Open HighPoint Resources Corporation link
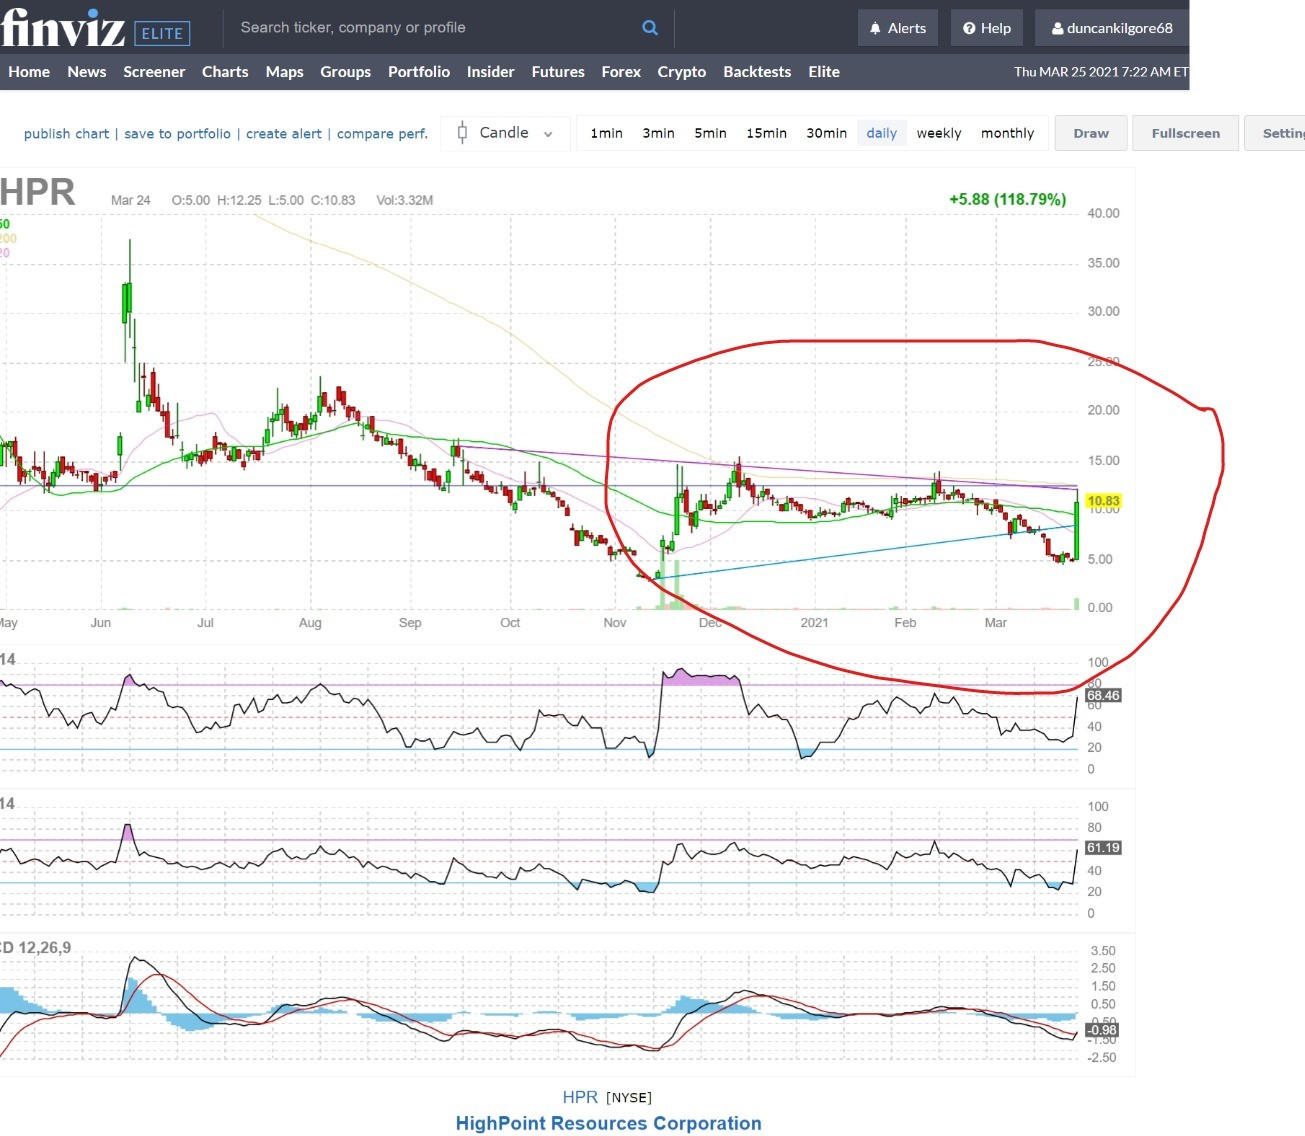The height and width of the screenshot is (1136, 1305). pos(608,1123)
